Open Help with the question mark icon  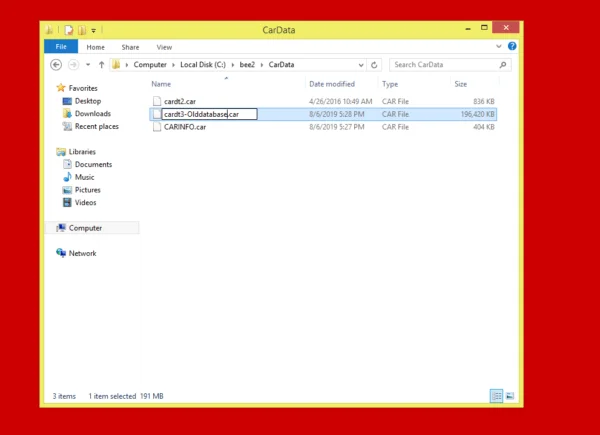pyautogui.click(x=511, y=46)
